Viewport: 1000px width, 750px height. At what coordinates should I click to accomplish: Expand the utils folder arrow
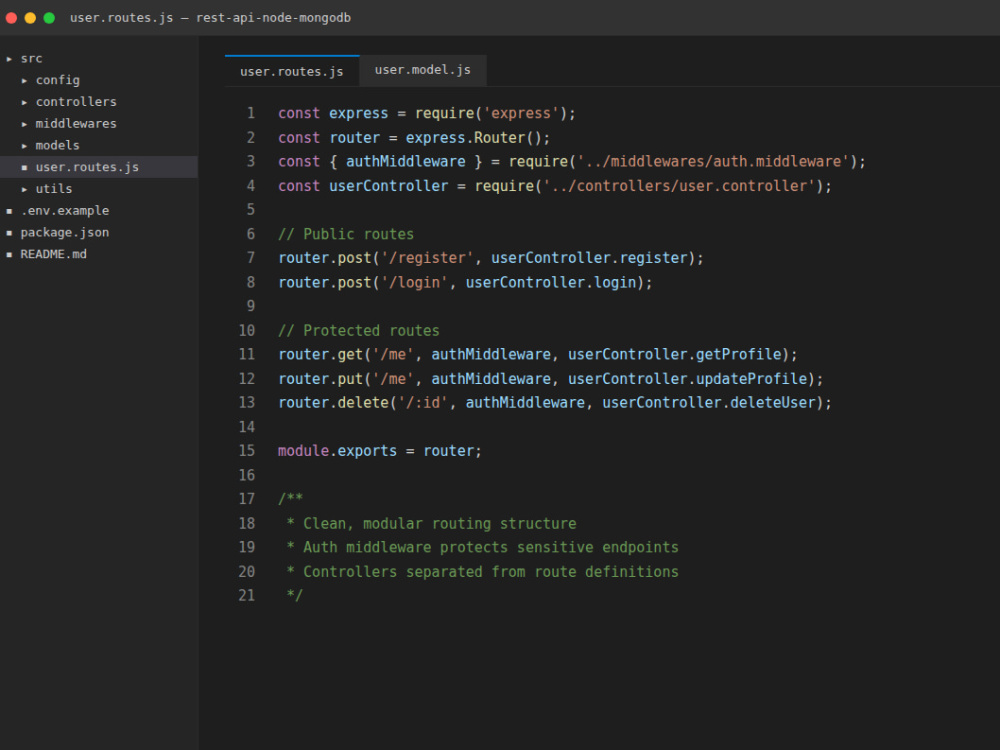pos(24,189)
